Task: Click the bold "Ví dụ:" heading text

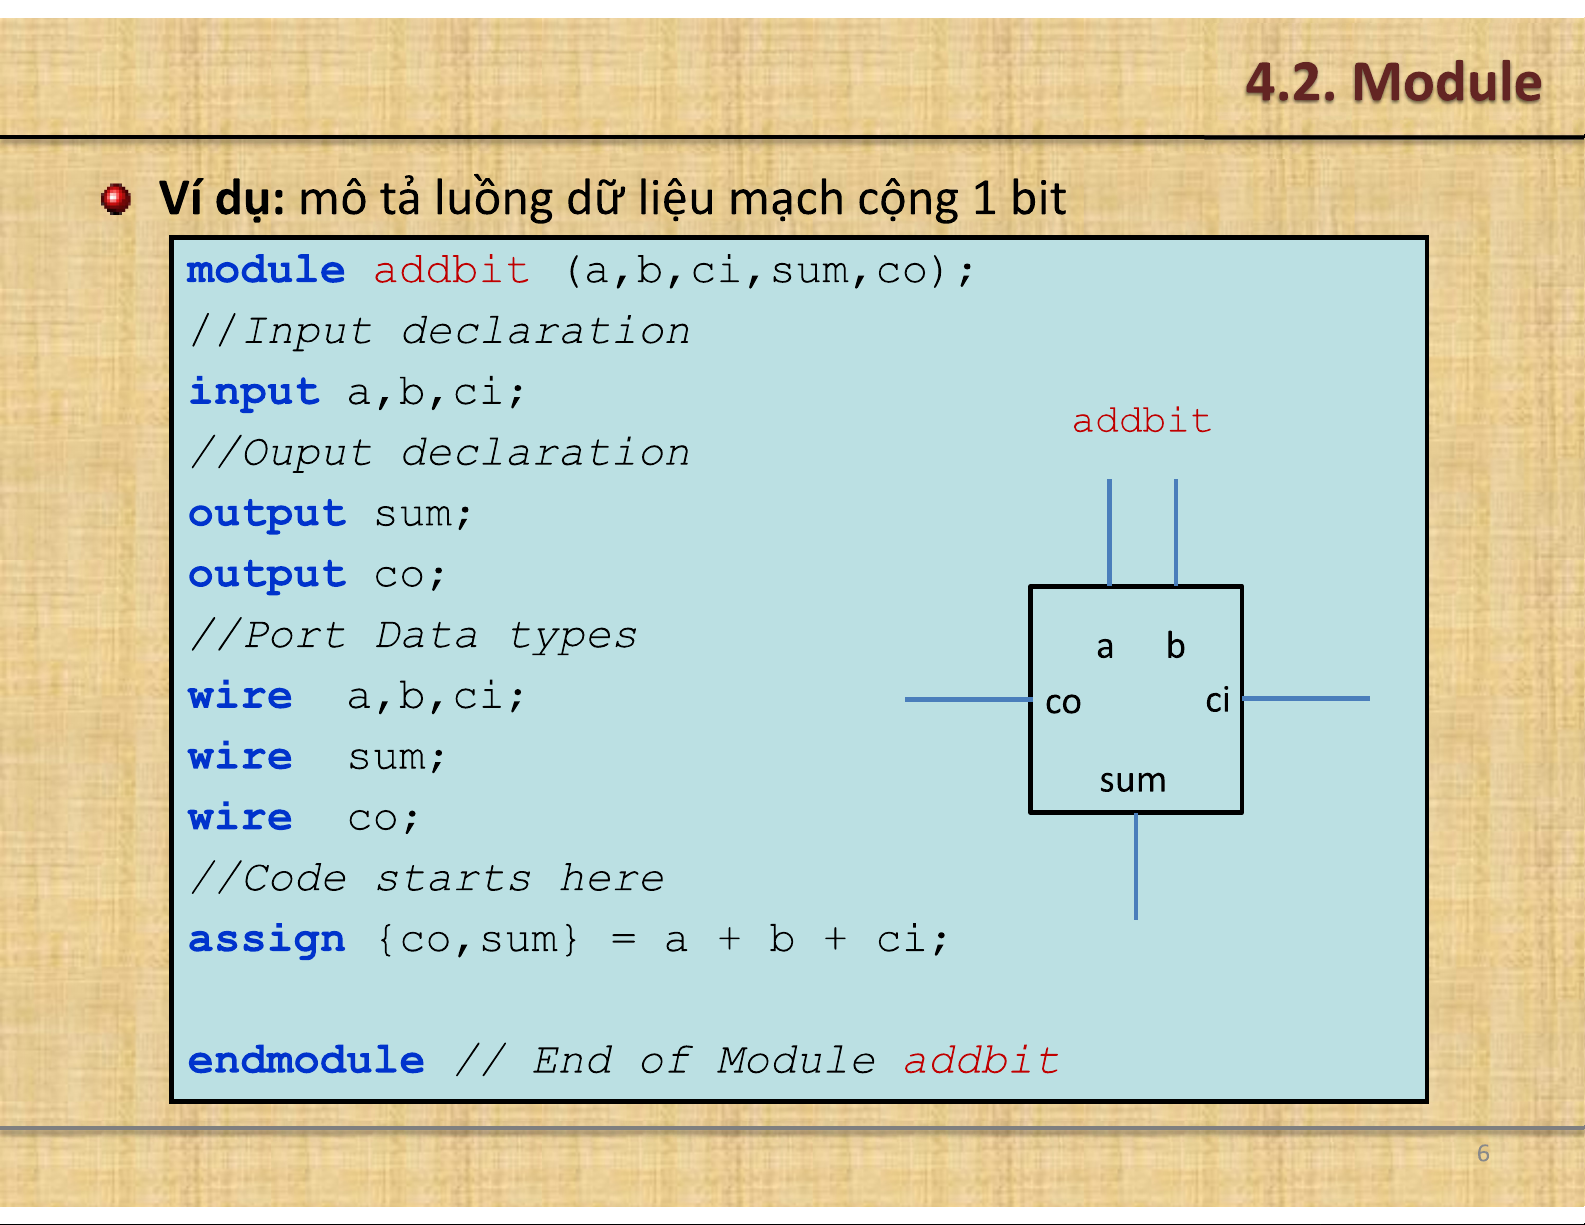Action: [x=222, y=199]
